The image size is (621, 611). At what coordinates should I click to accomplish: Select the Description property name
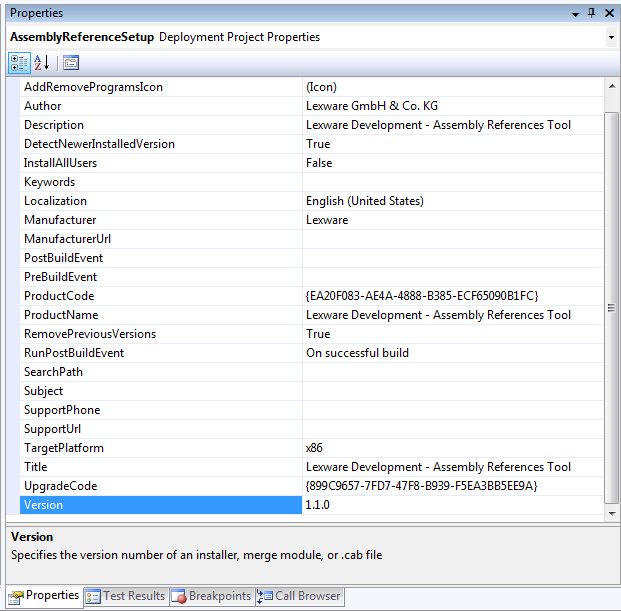(x=161, y=125)
